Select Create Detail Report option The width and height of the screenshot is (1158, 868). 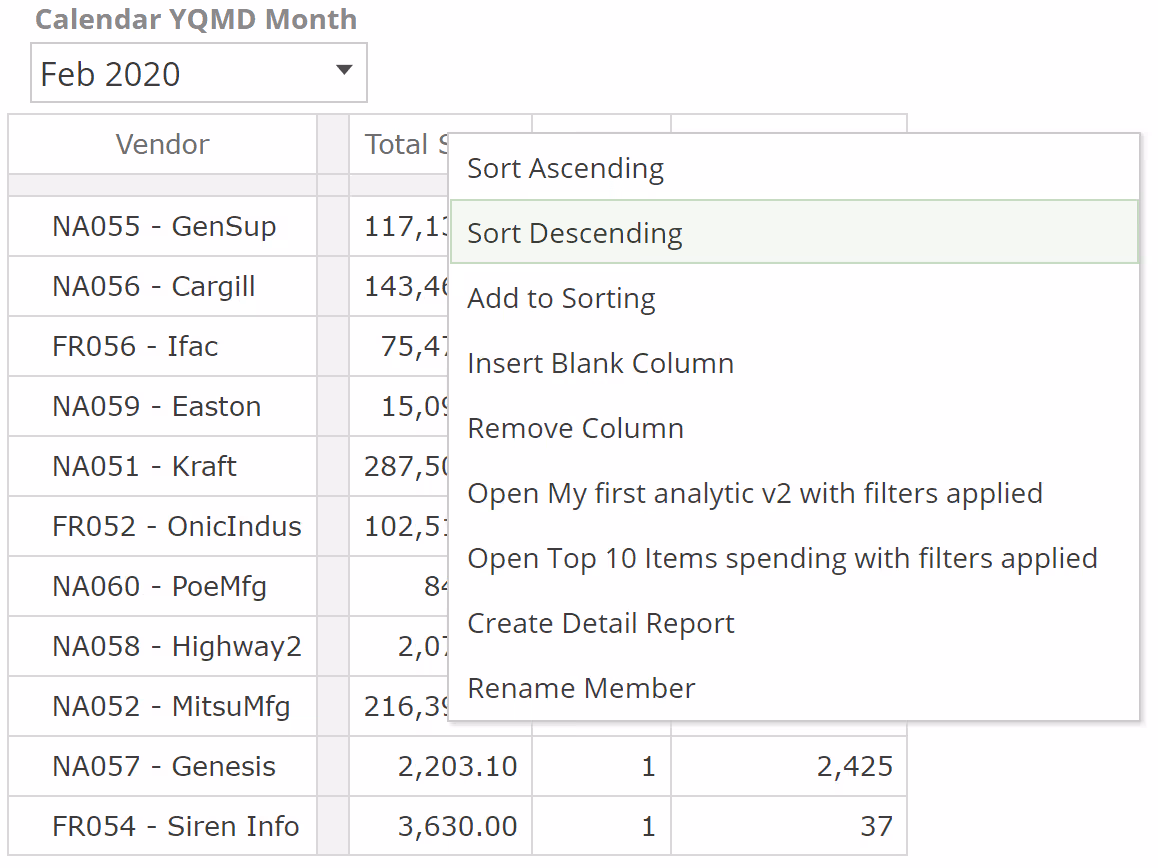600,624
